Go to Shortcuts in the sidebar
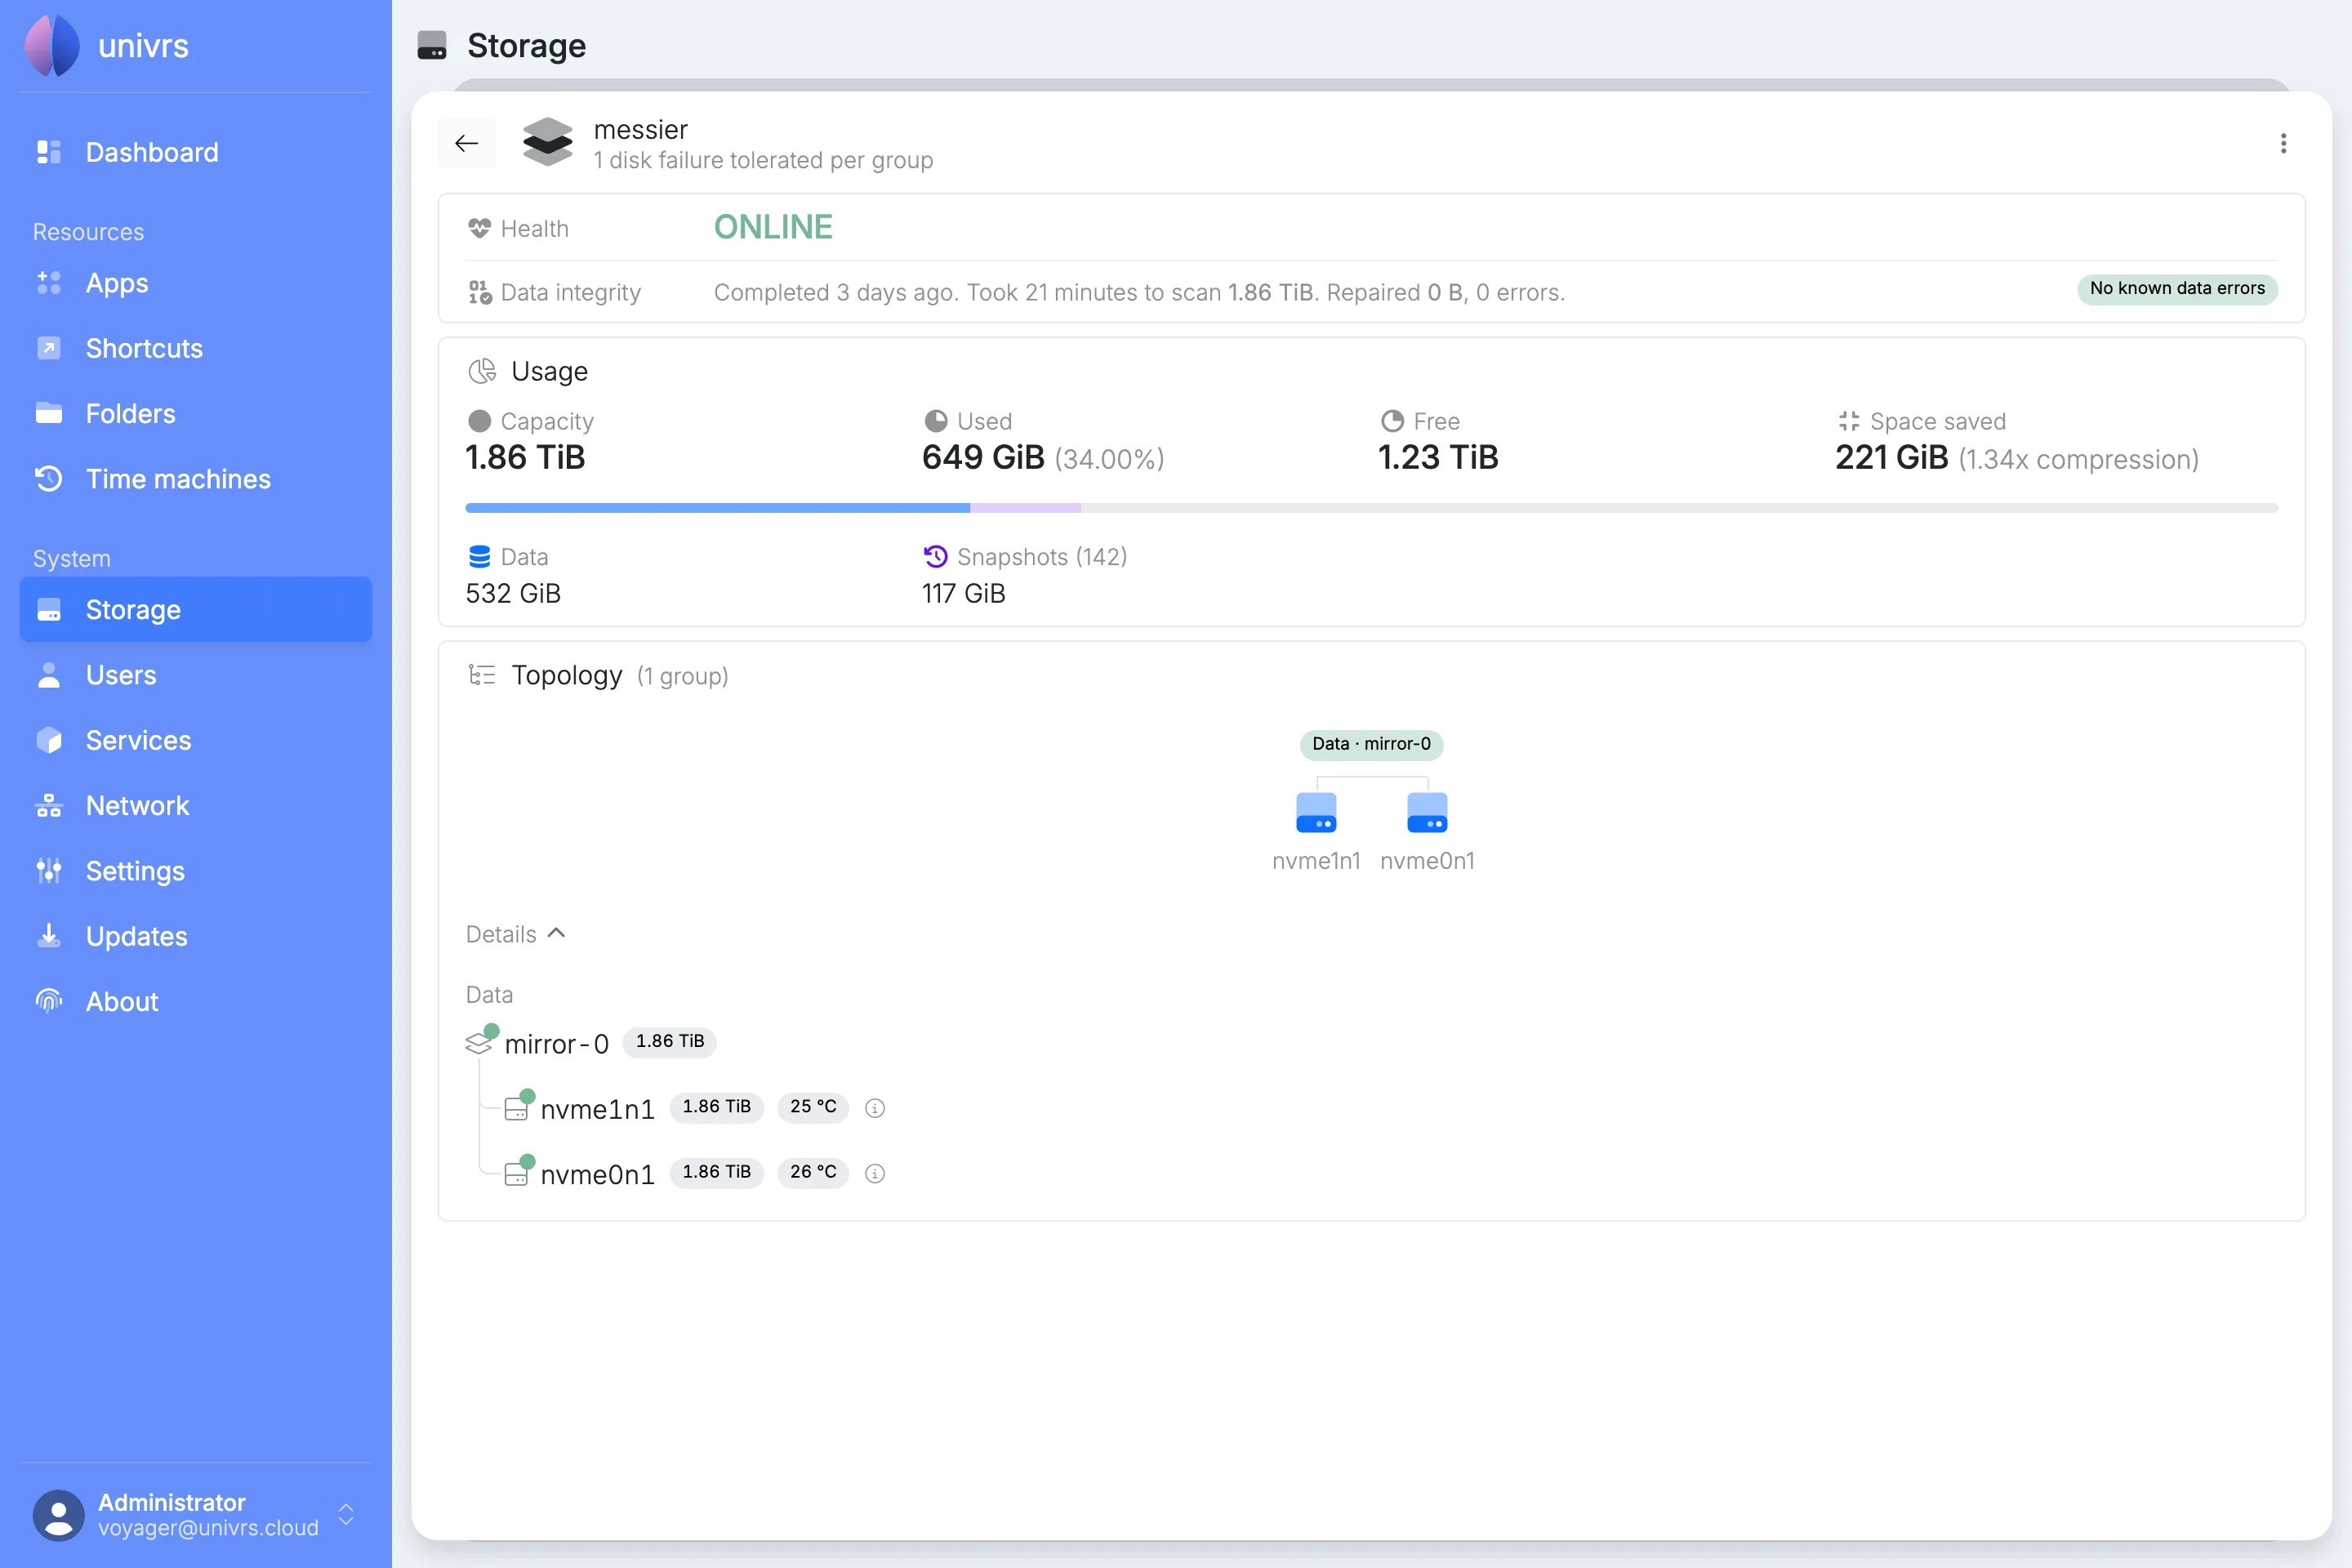The image size is (2352, 1568). click(196, 348)
